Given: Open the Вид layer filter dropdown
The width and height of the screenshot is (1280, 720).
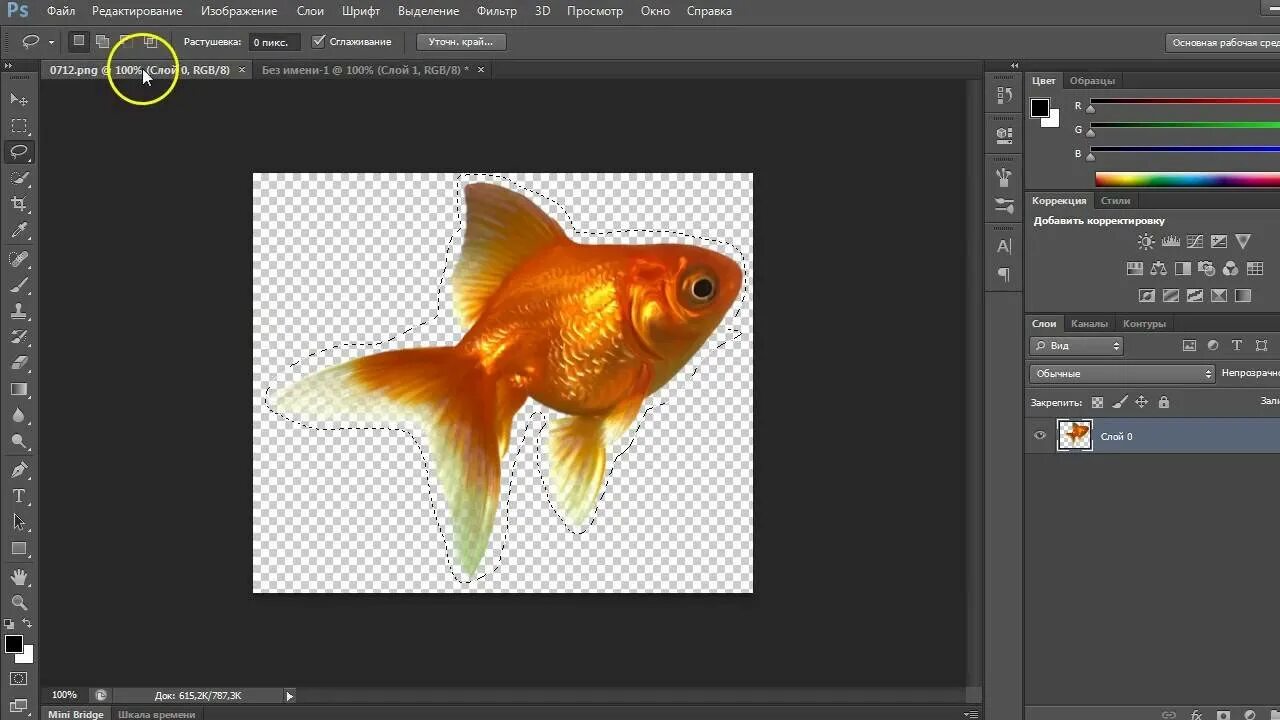Looking at the screenshot, I should tap(1076, 346).
